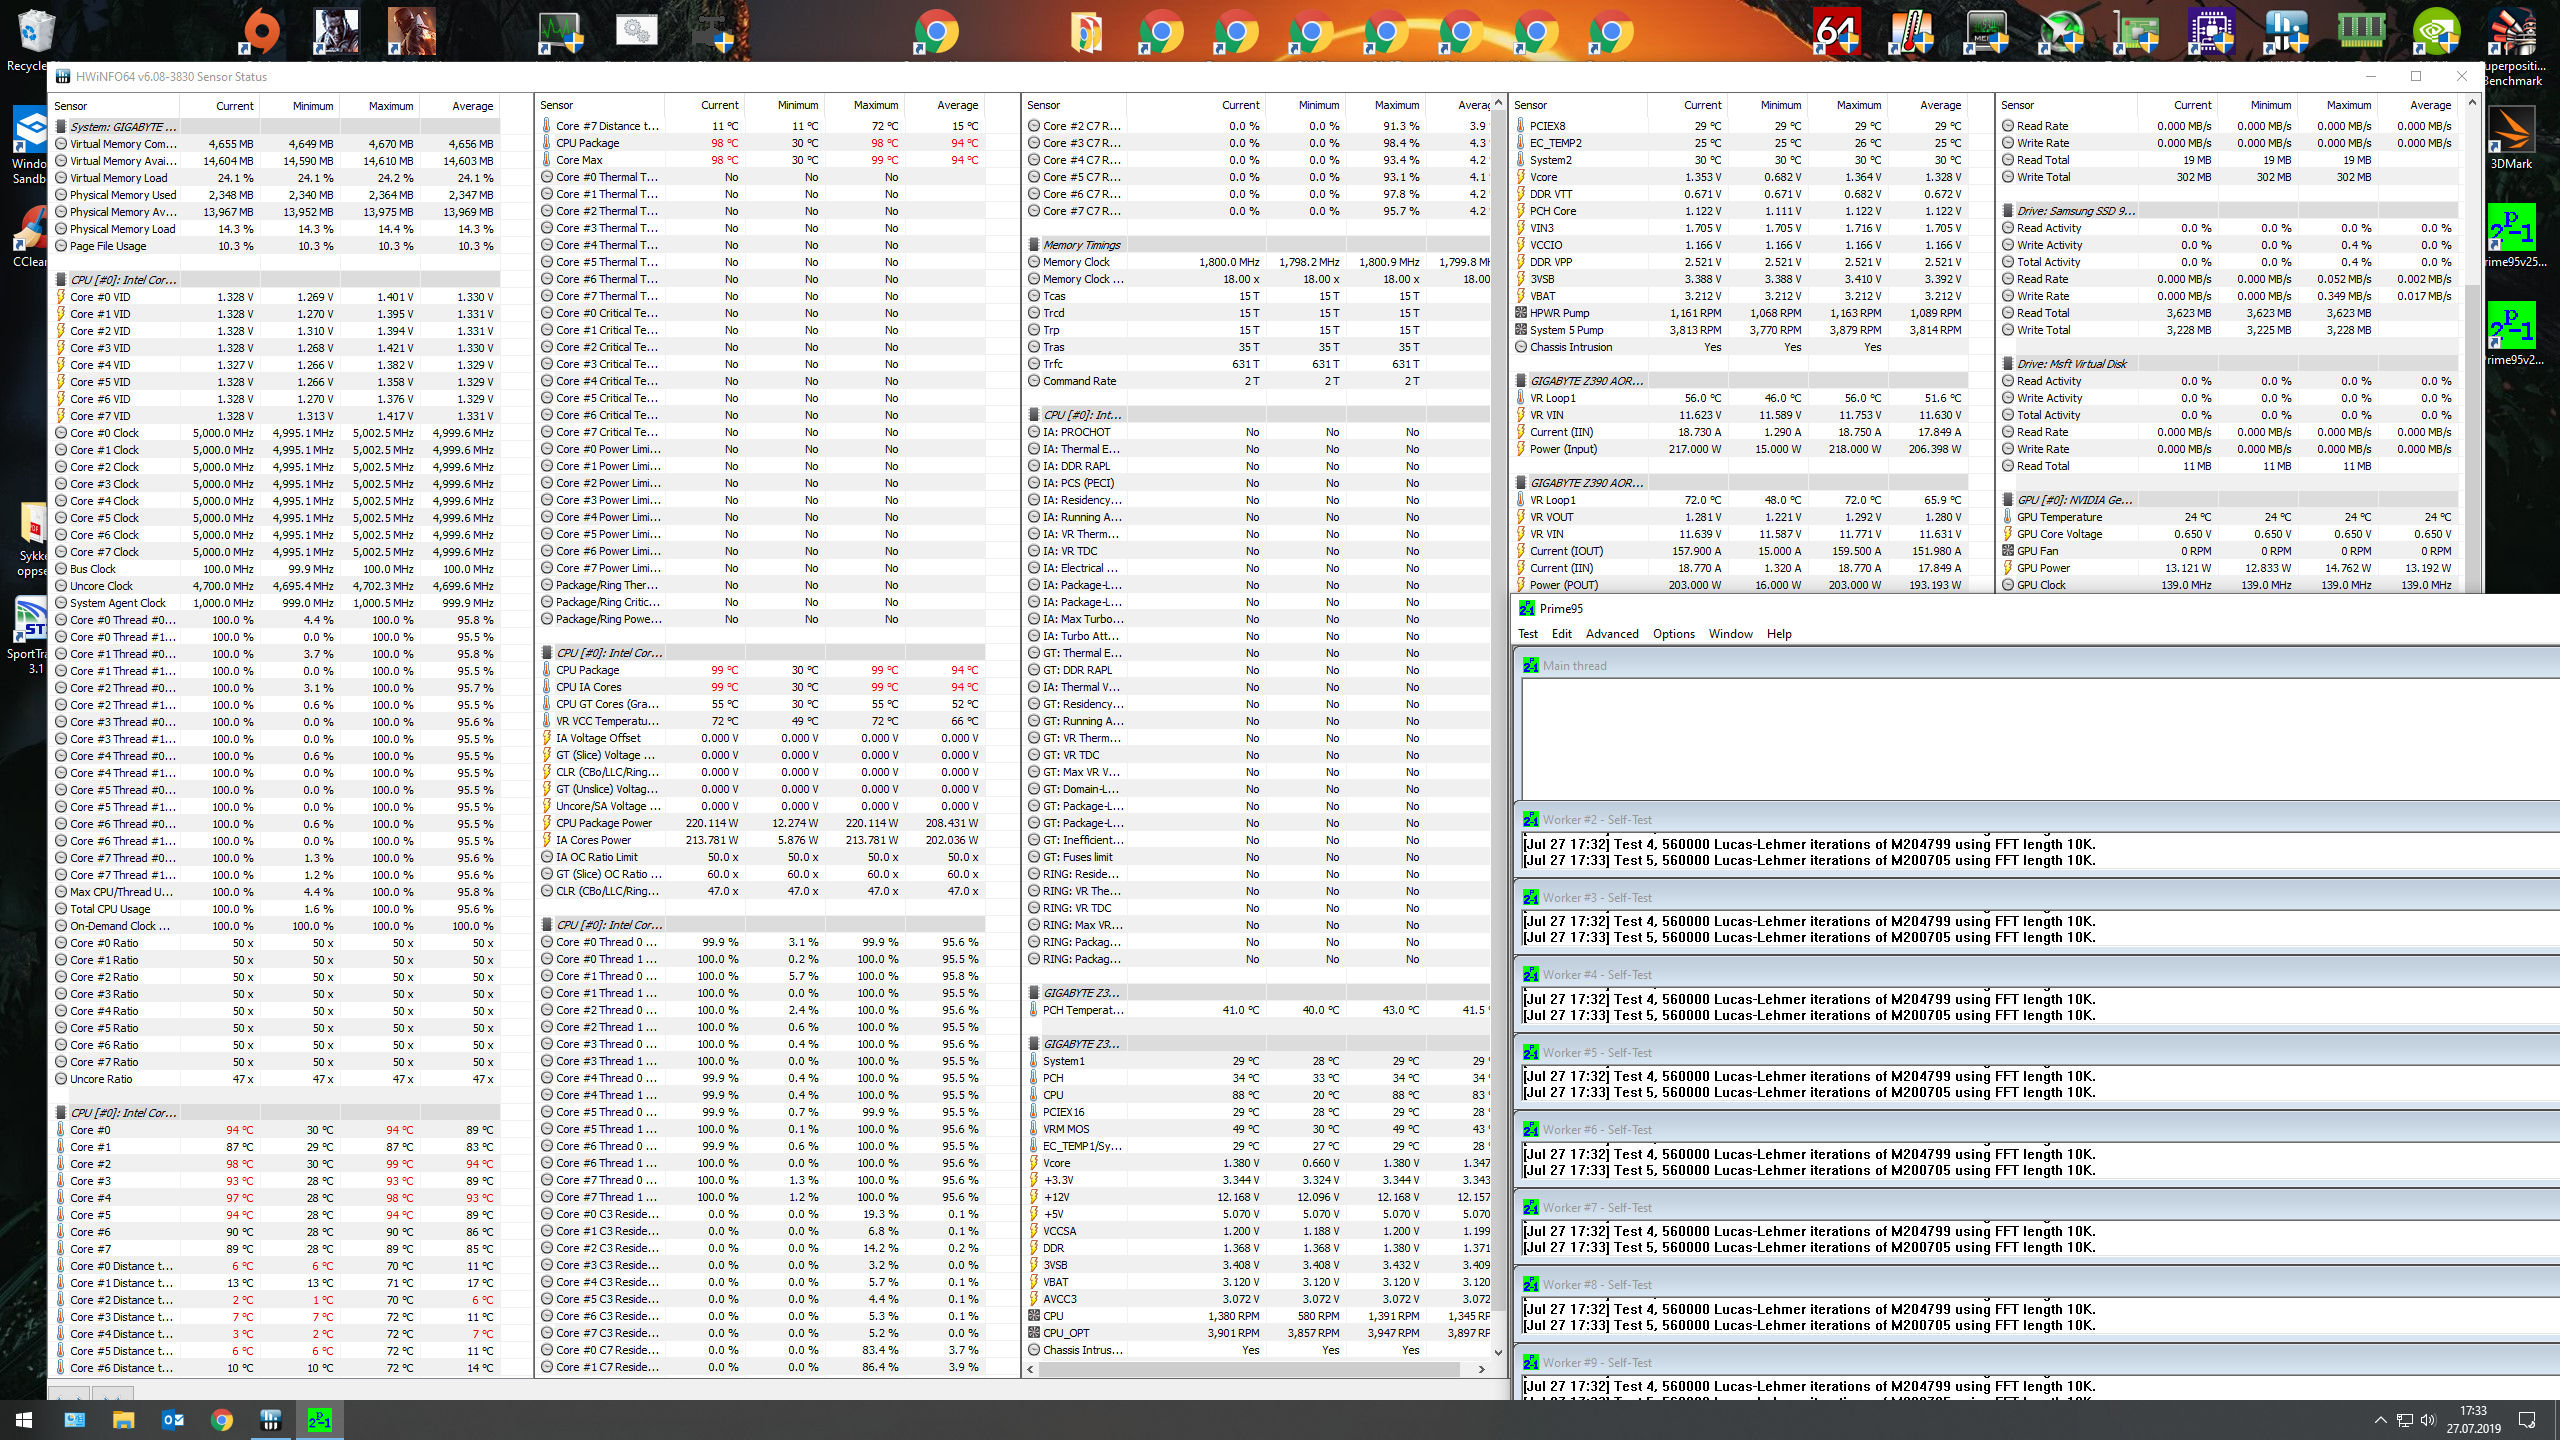The image size is (2560, 1440).
Task: Open the Task Manager-like taskbar icon beside Start
Action: tap(74, 1420)
